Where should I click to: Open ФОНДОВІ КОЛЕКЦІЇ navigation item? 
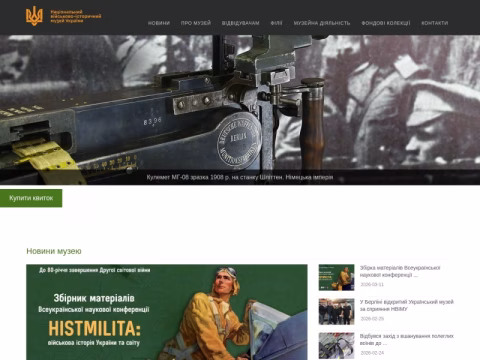point(386,23)
